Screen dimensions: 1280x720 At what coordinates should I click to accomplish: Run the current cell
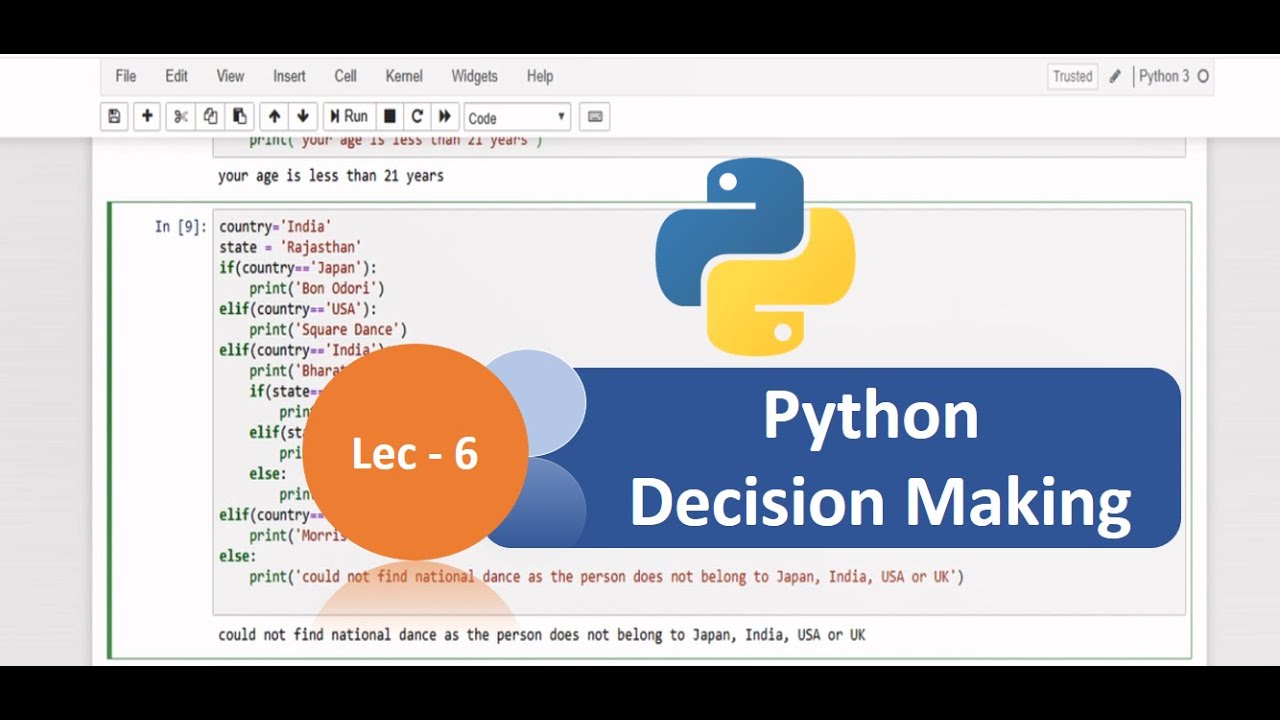[x=349, y=117]
